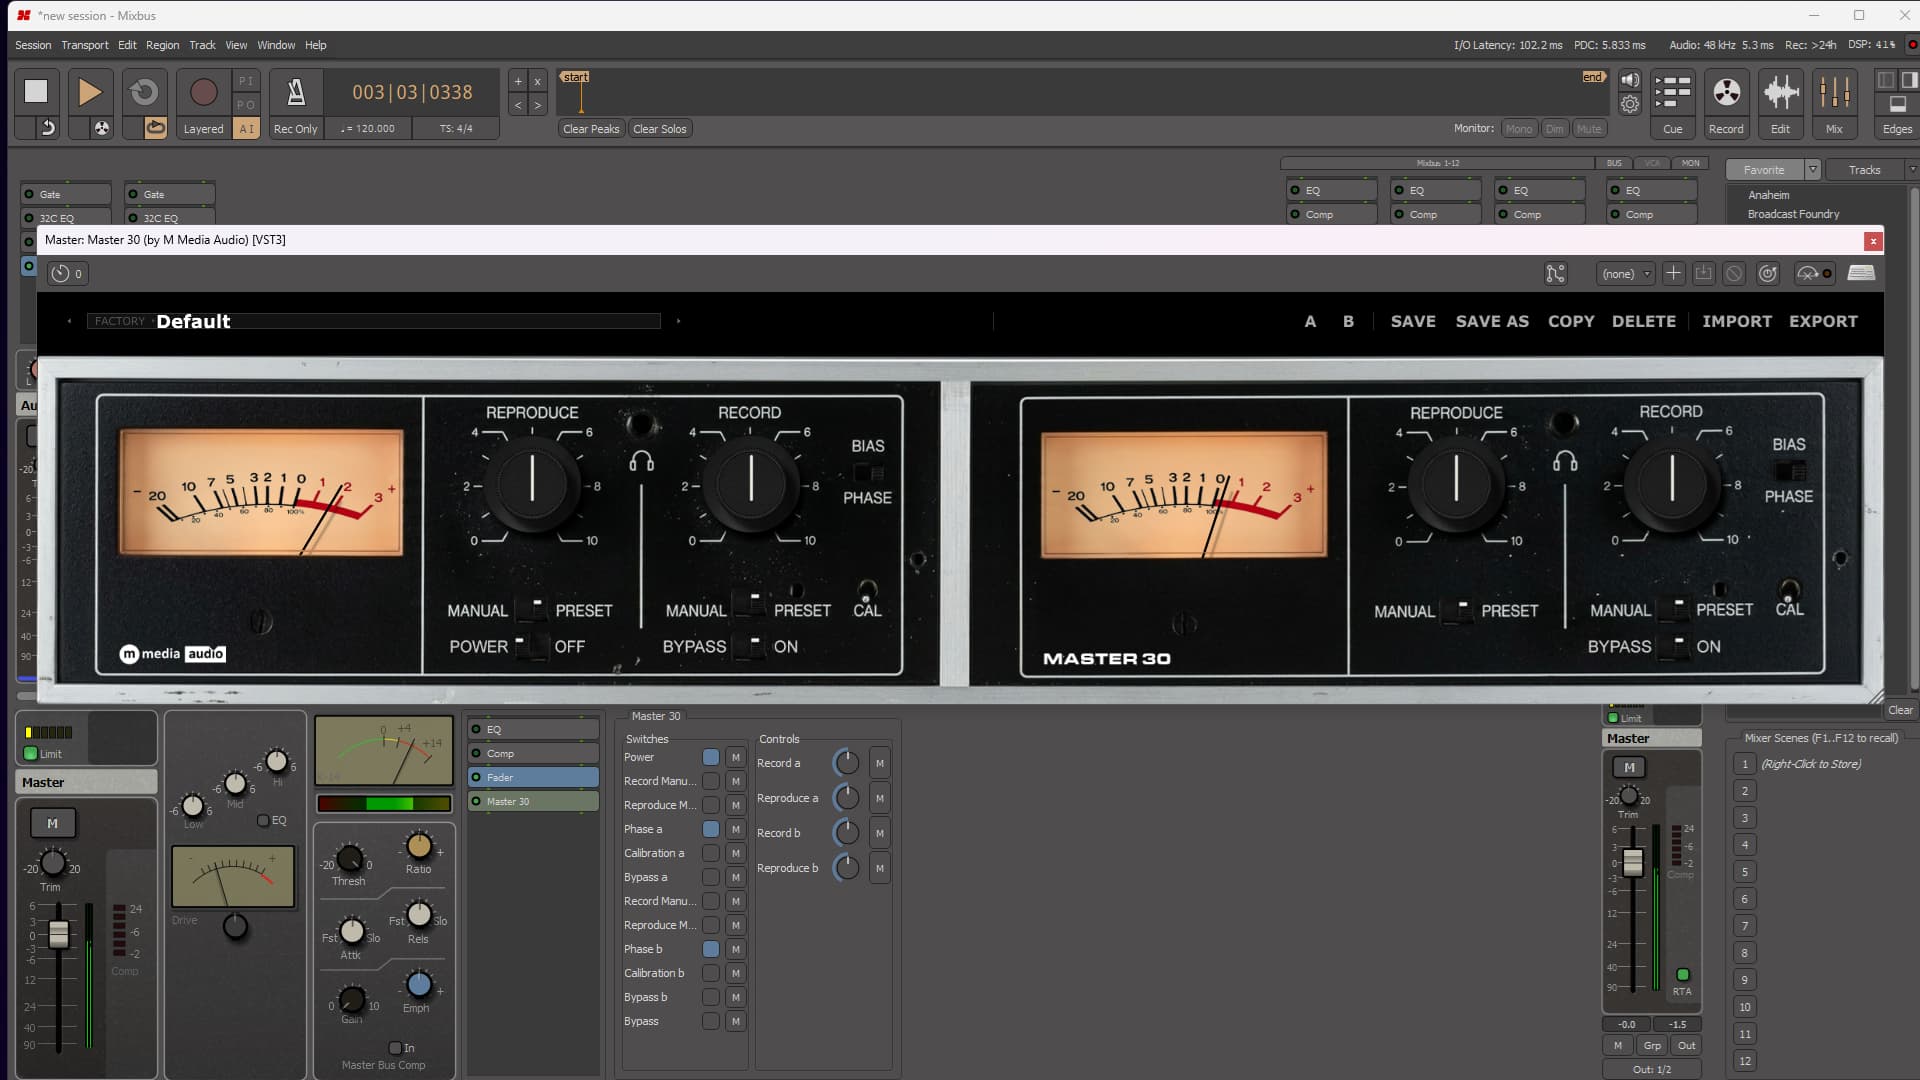
Task: Flip the POWER / OFF switch
Action: click(530, 646)
